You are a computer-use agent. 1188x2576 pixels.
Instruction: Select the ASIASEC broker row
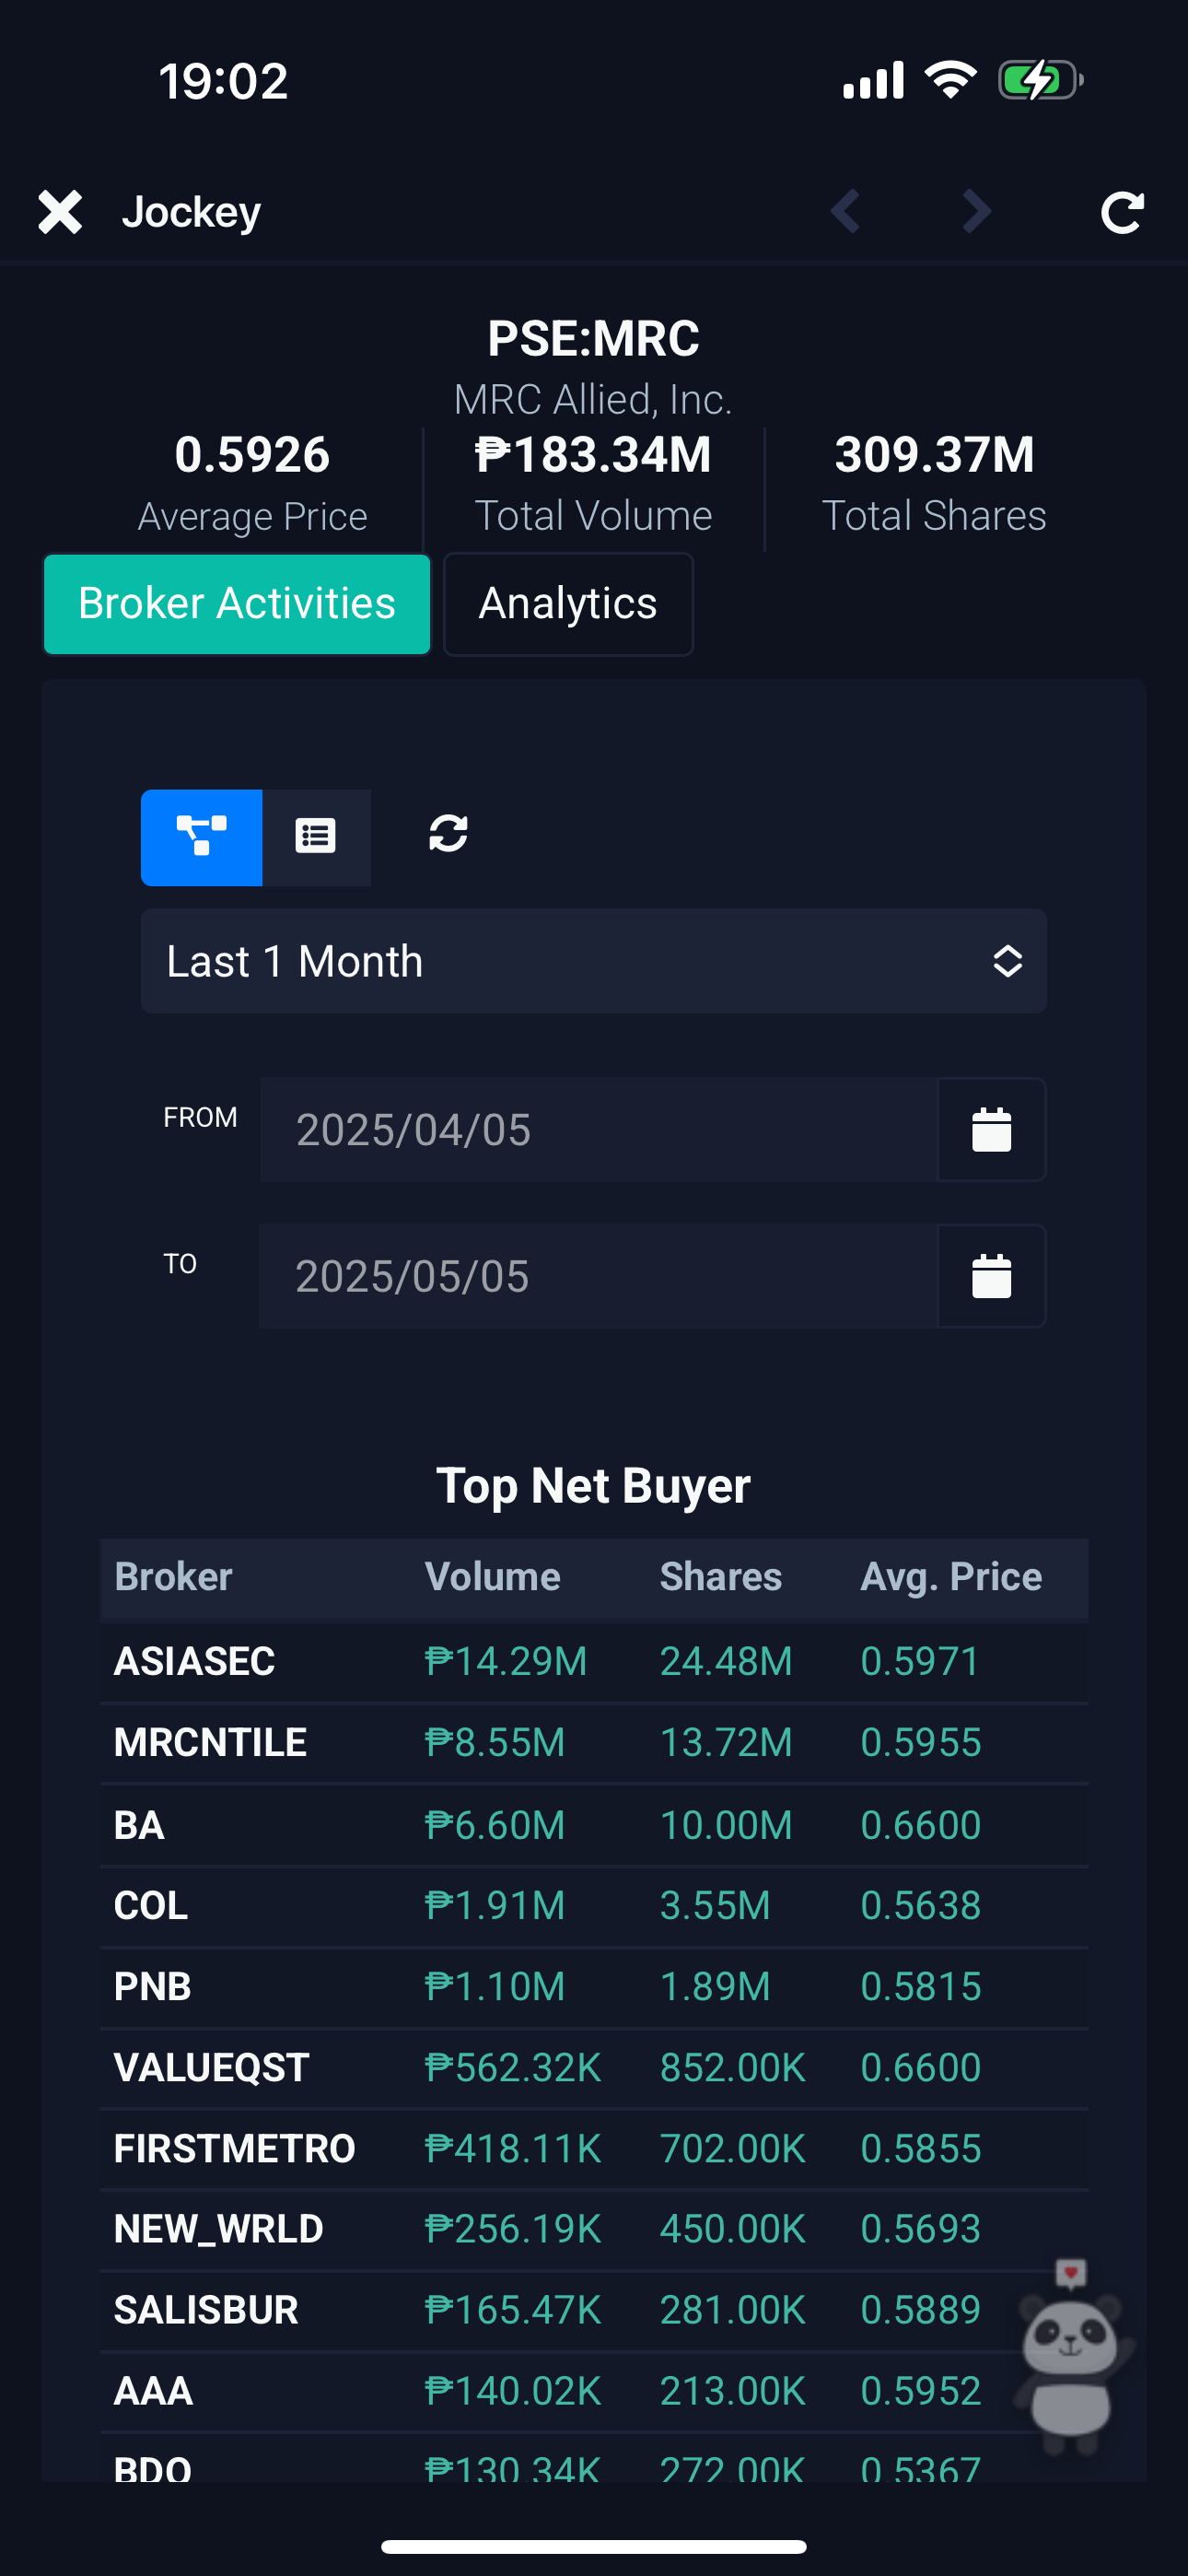pos(594,1662)
